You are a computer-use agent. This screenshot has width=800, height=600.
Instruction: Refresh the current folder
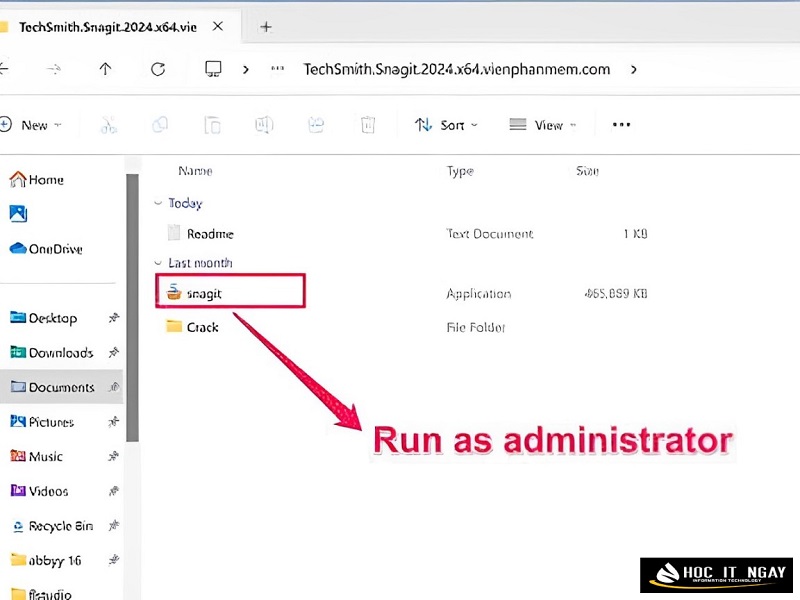point(158,69)
